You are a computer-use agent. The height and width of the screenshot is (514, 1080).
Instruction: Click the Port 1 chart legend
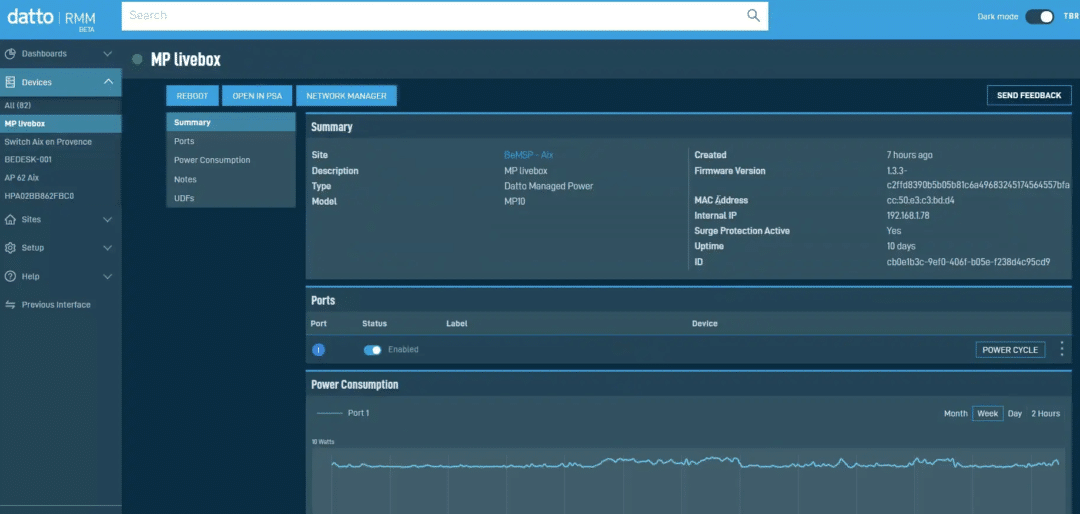point(343,413)
